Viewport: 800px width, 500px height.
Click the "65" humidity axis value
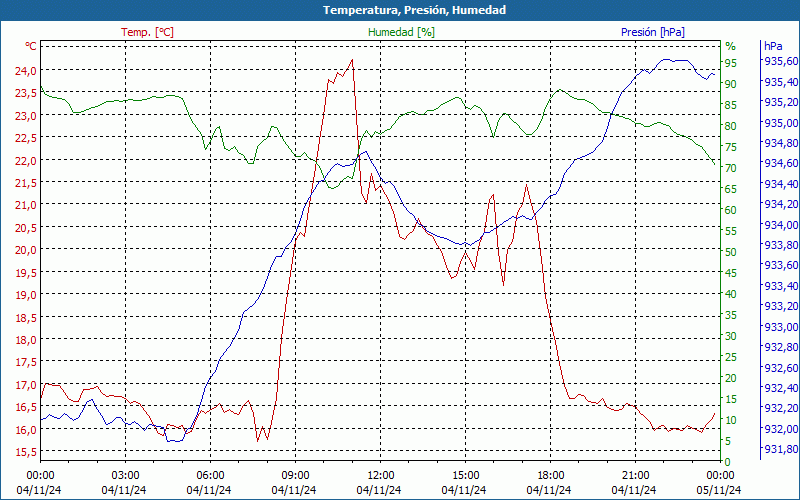point(731,189)
